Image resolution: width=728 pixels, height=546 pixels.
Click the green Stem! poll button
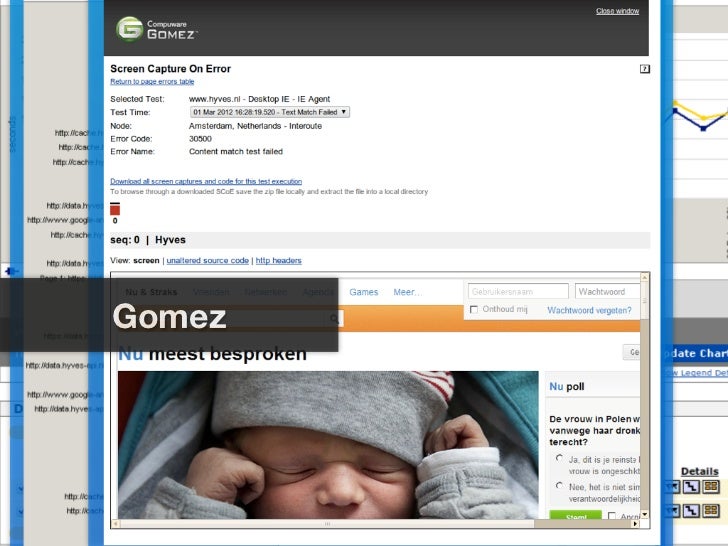pyautogui.click(x=576, y=515)
